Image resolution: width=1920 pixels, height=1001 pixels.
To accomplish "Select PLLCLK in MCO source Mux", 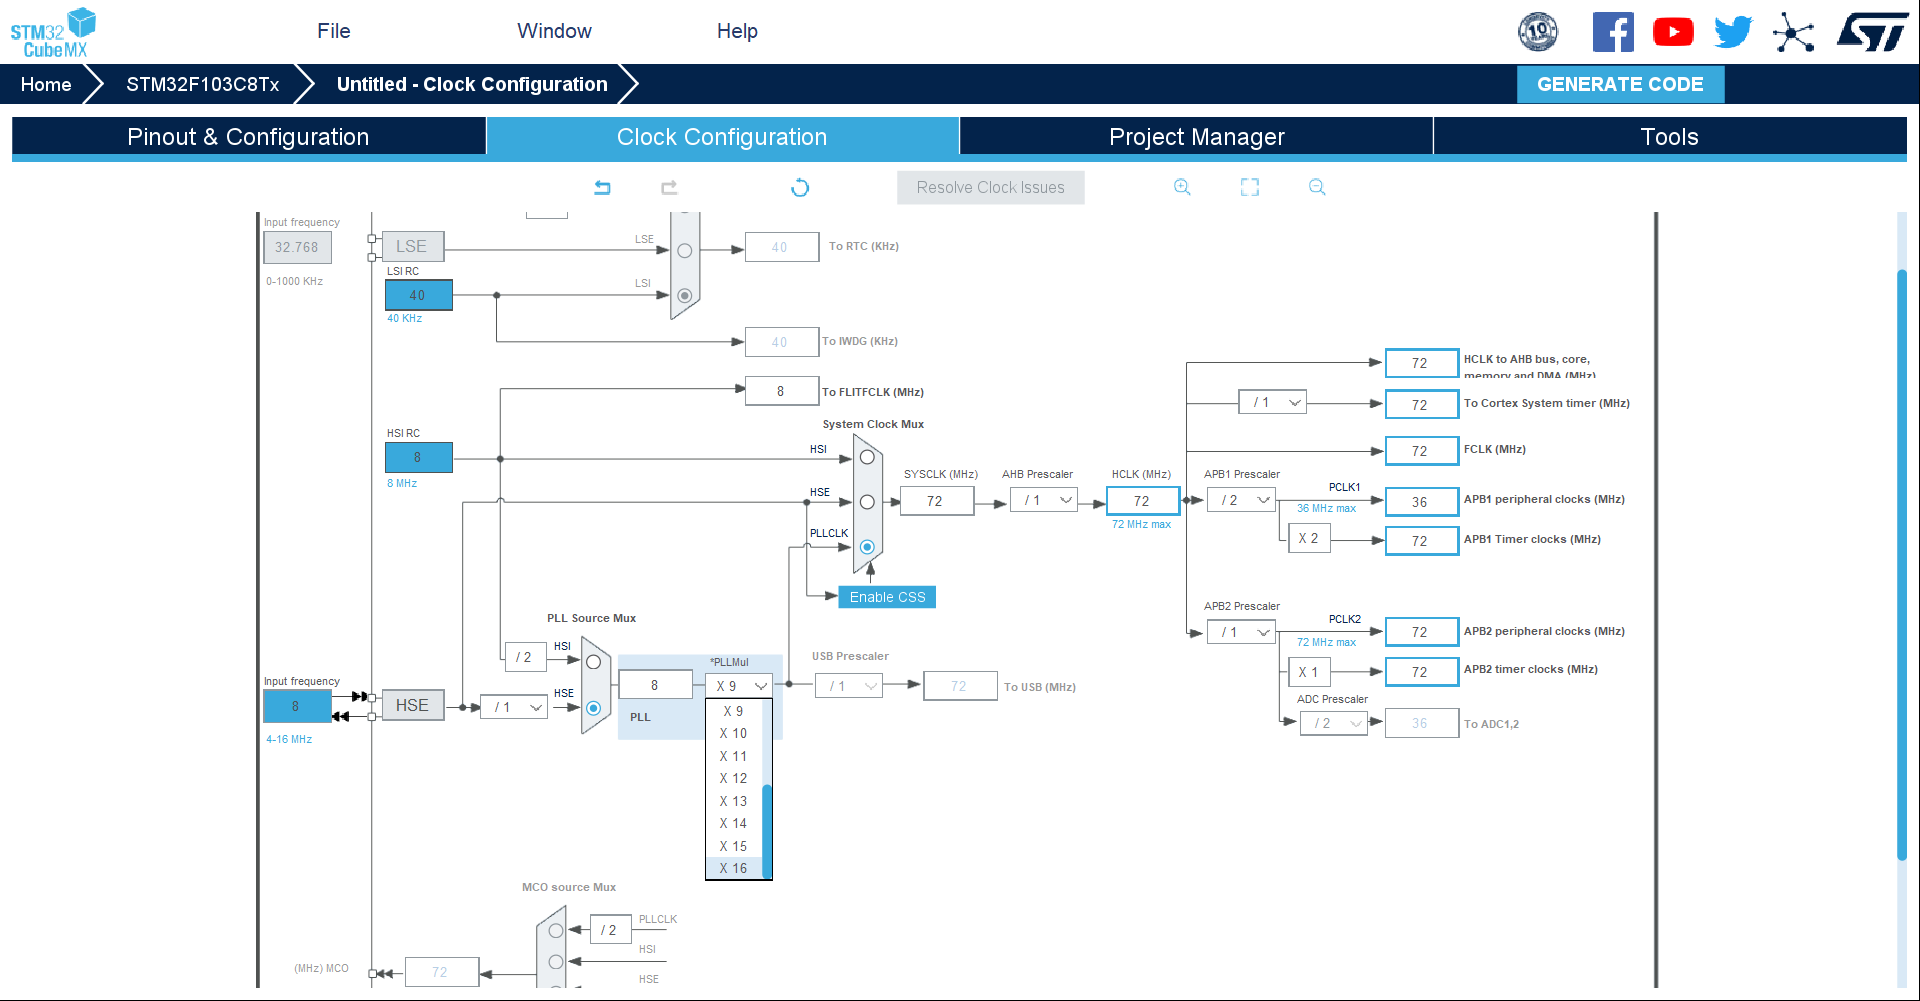I will (x=556, y=931).
